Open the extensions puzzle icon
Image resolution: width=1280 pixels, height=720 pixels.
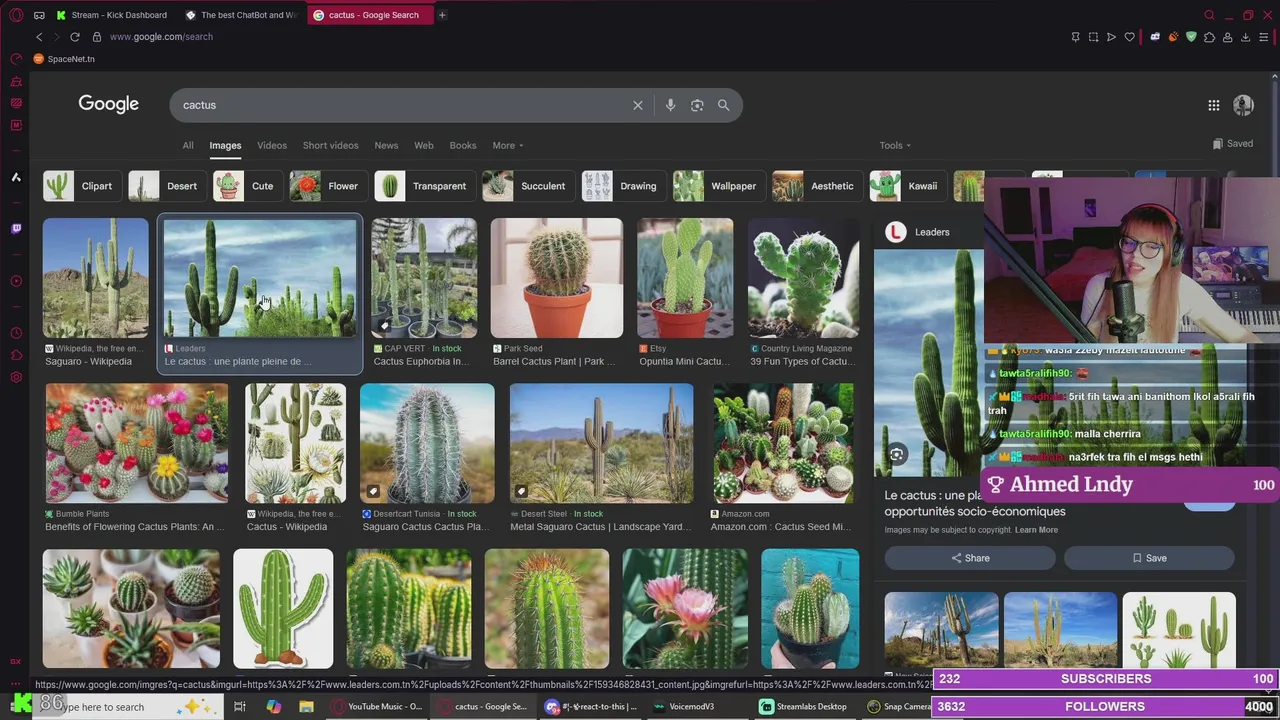click(1209, 37)
